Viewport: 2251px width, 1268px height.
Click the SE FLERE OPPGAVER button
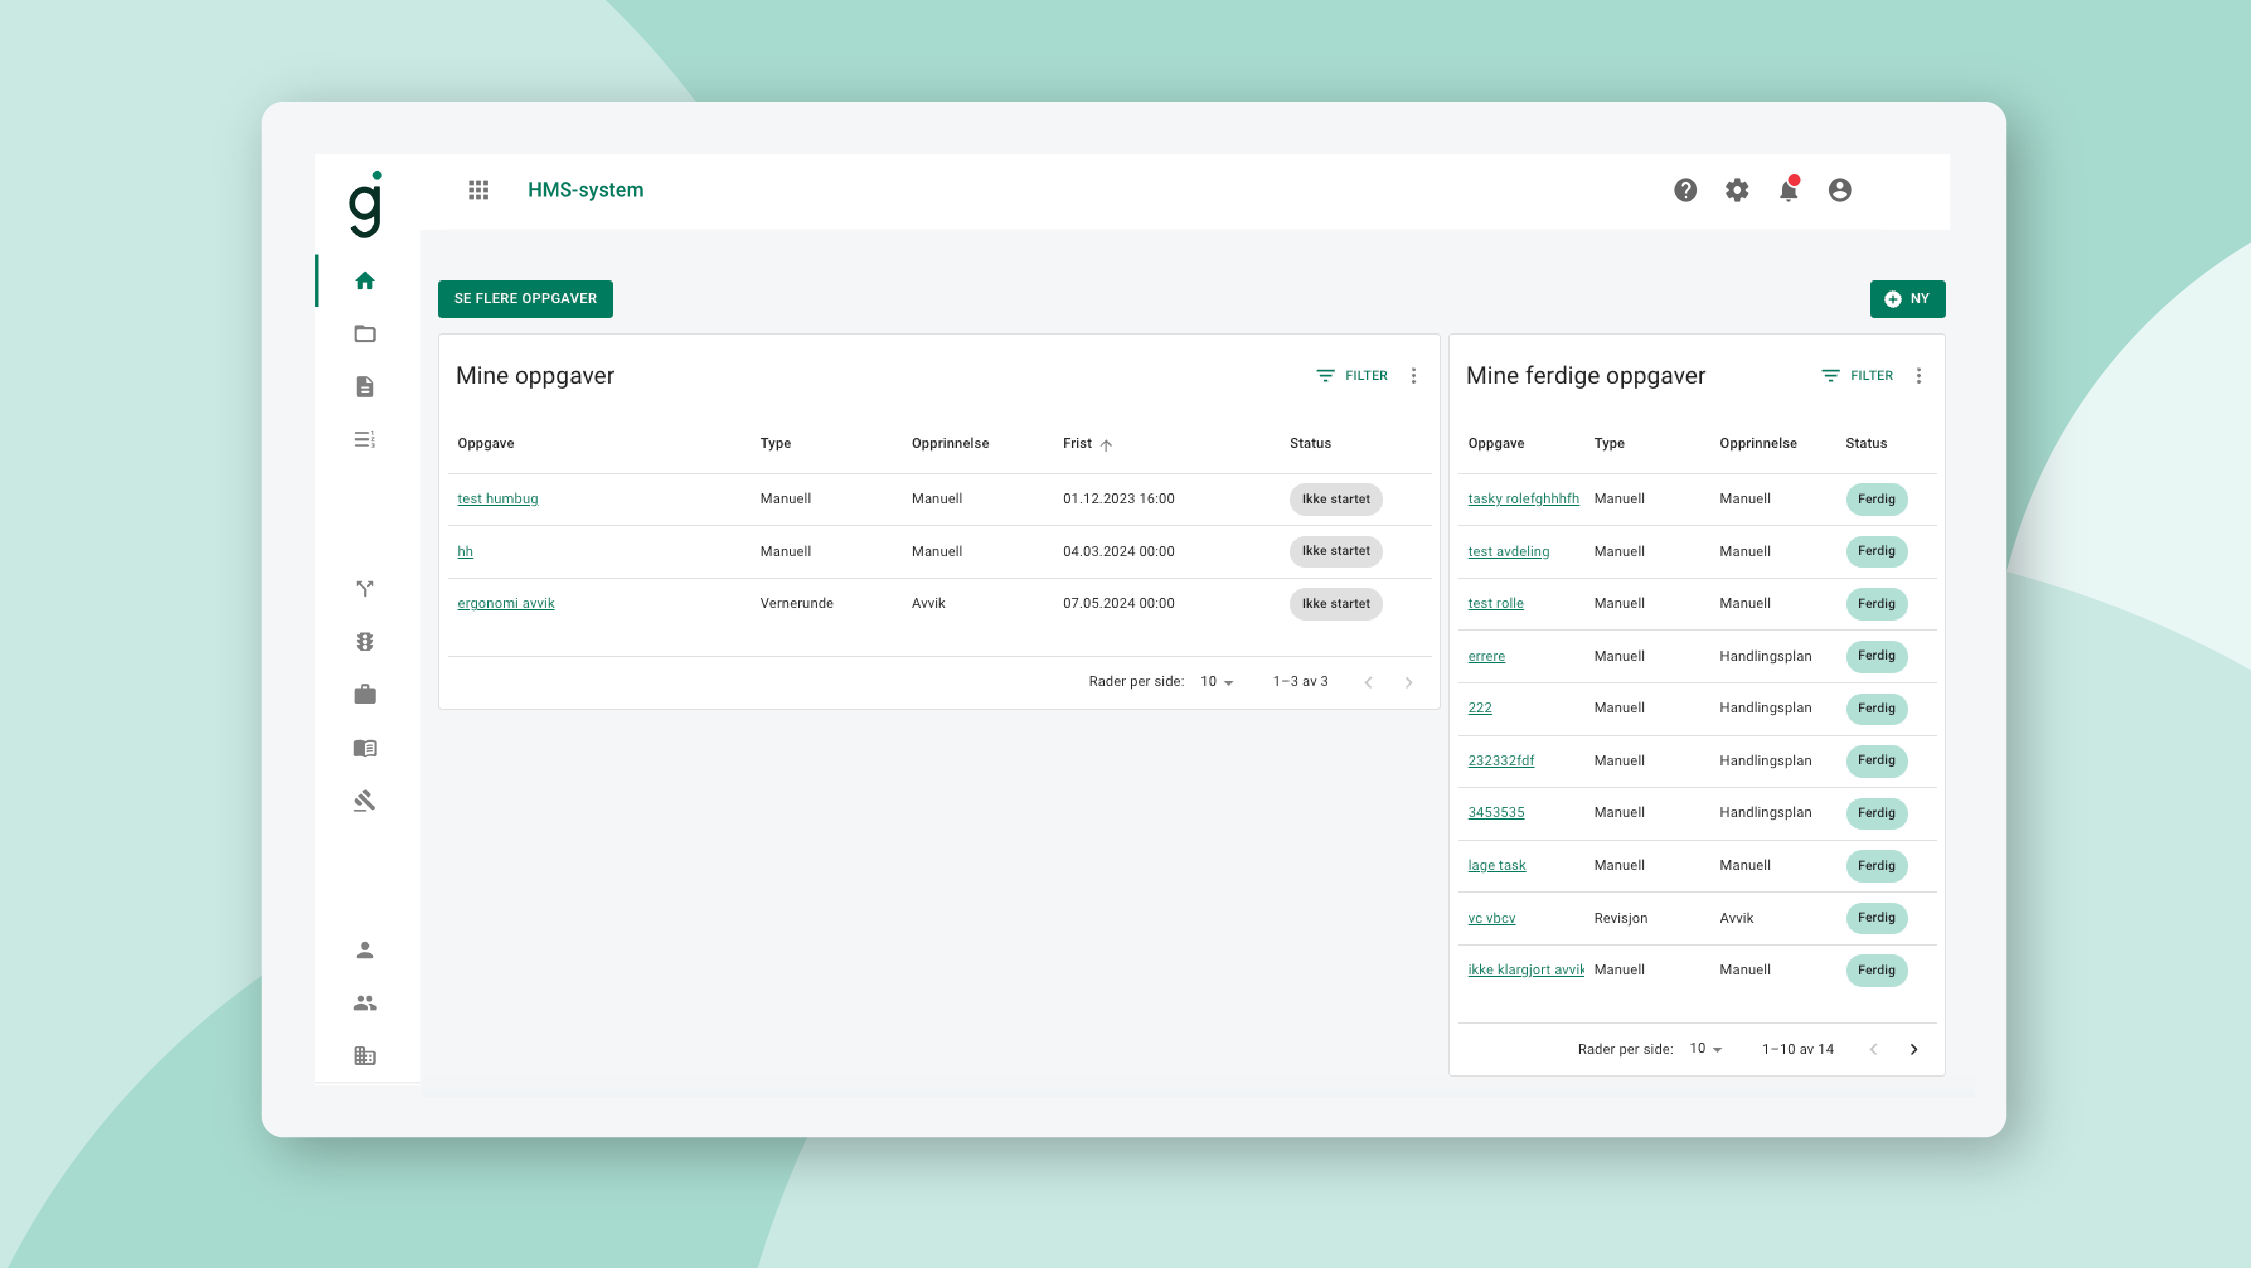pyautogui.click(x=525, y=299)
